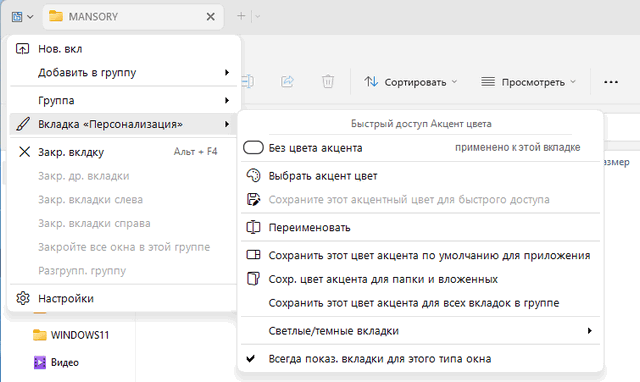The image size is (640, 382).
Task: Save accent color as default for application
Action: point(420,255)
